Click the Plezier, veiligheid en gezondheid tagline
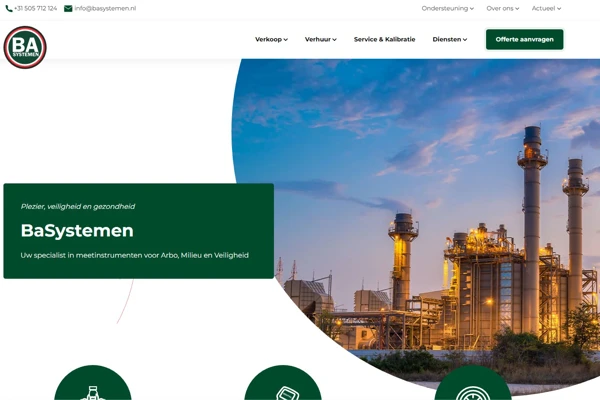This screenshot has height=400, width=600. (78, 206)
